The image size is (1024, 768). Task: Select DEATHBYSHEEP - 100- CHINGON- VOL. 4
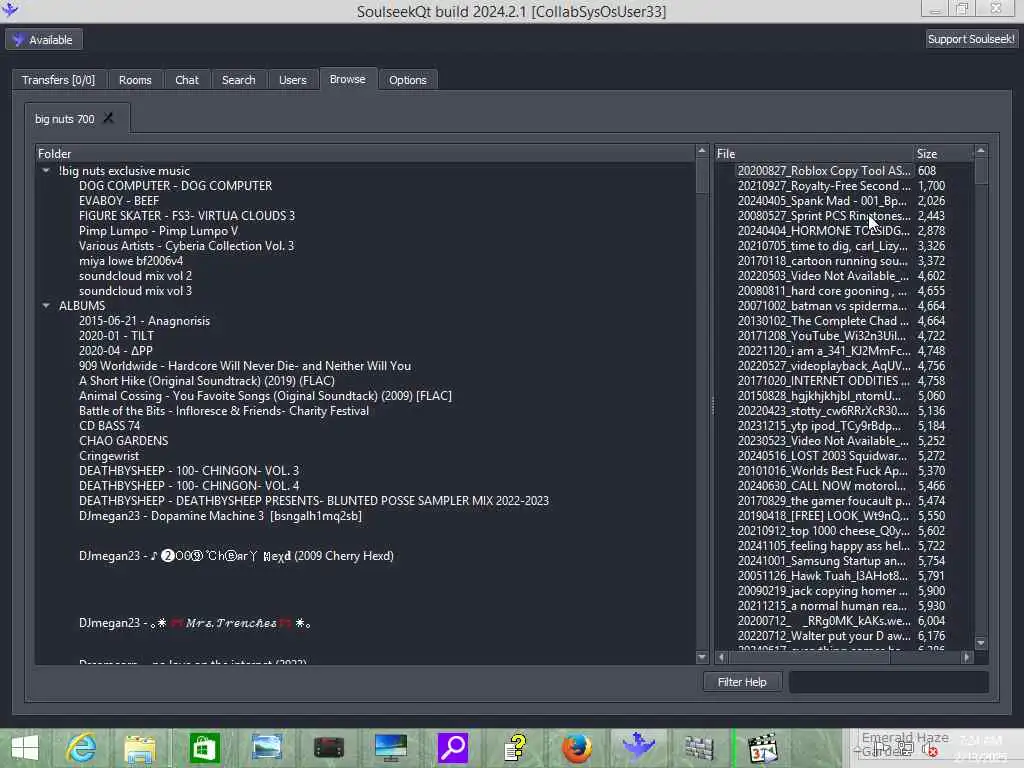(189, 485)
